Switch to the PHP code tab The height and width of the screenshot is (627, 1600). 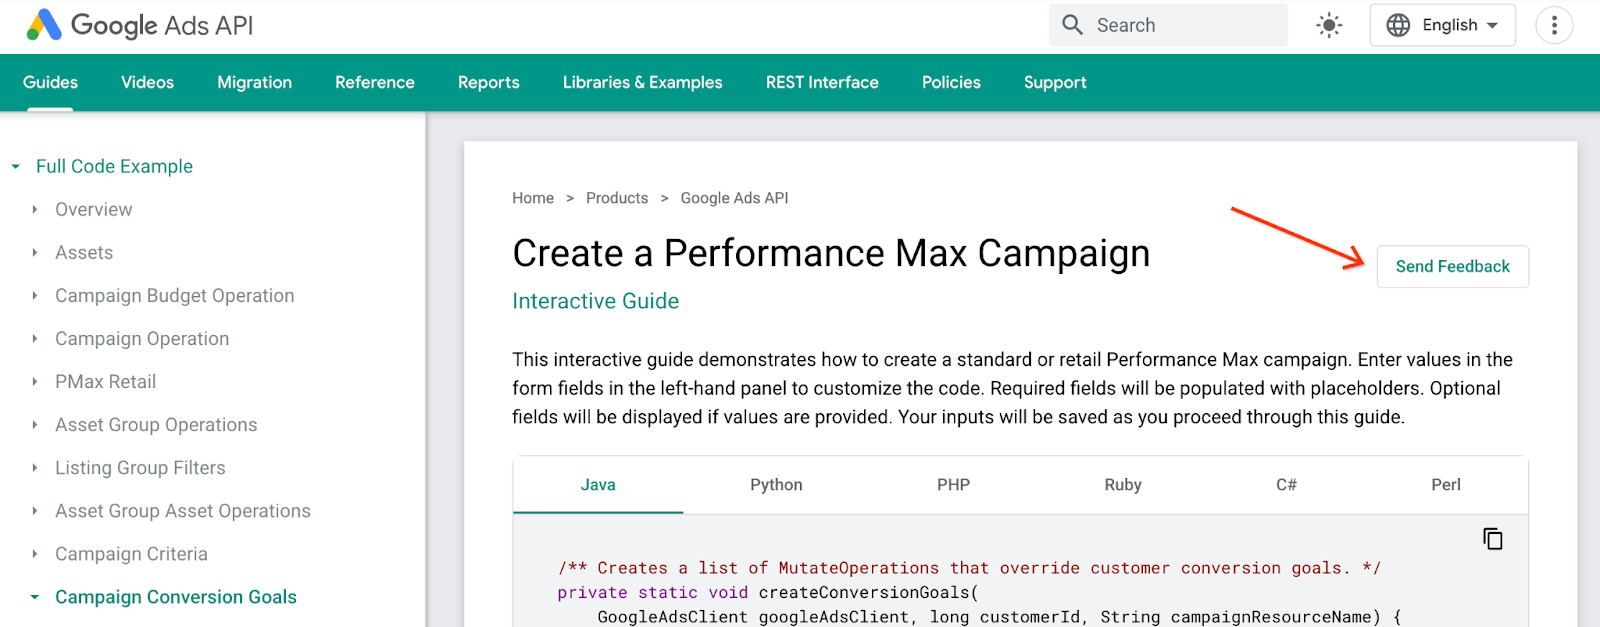click(x=953, y=485)
